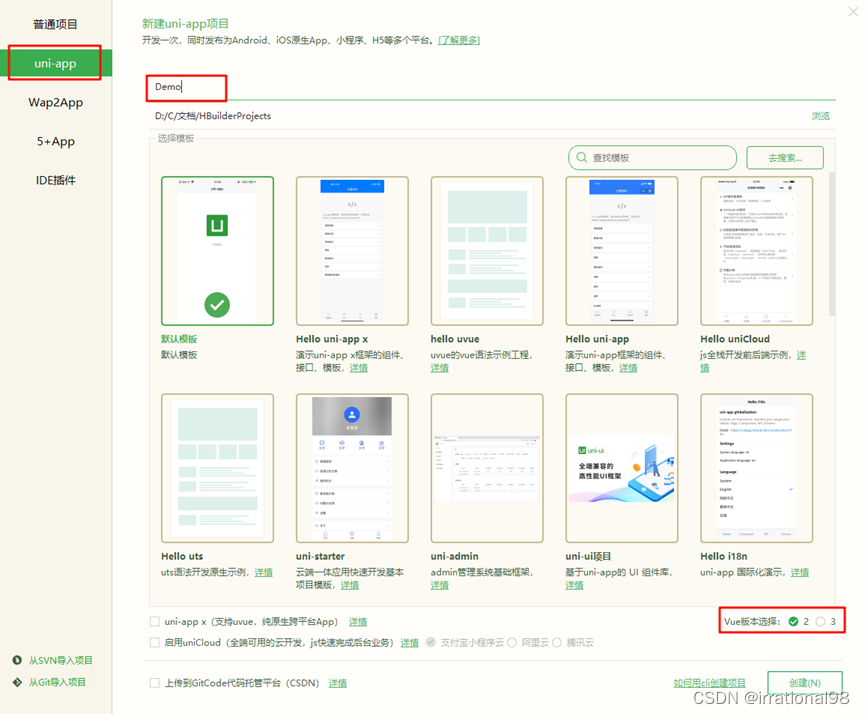Choose the Hello uniCloud template thumbnail
Viewport: 865px width, 714px height.
756,251
